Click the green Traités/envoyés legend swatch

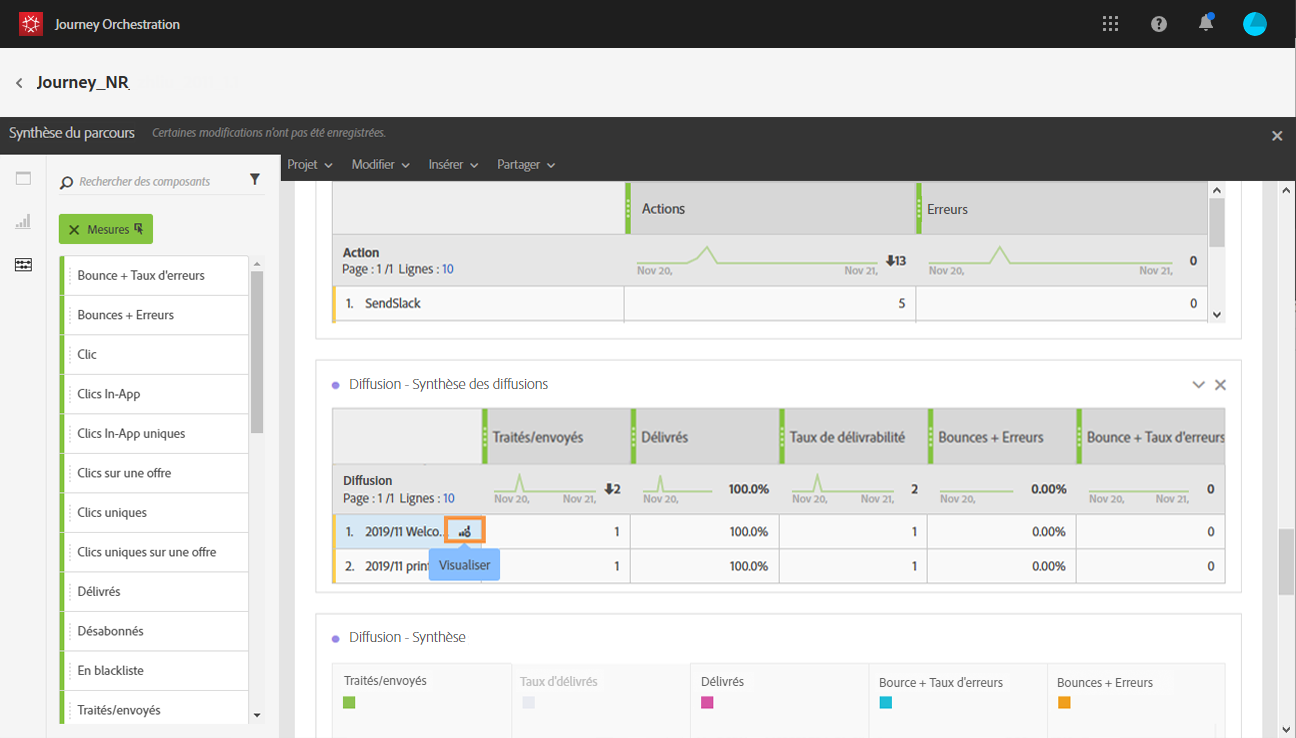tap(349, 703)
